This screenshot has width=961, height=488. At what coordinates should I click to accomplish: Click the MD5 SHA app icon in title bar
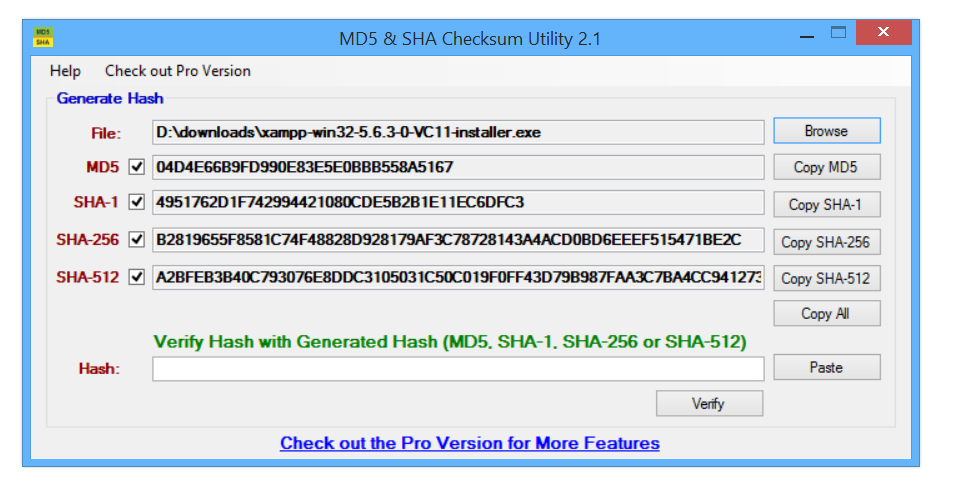tap(43, 38)
